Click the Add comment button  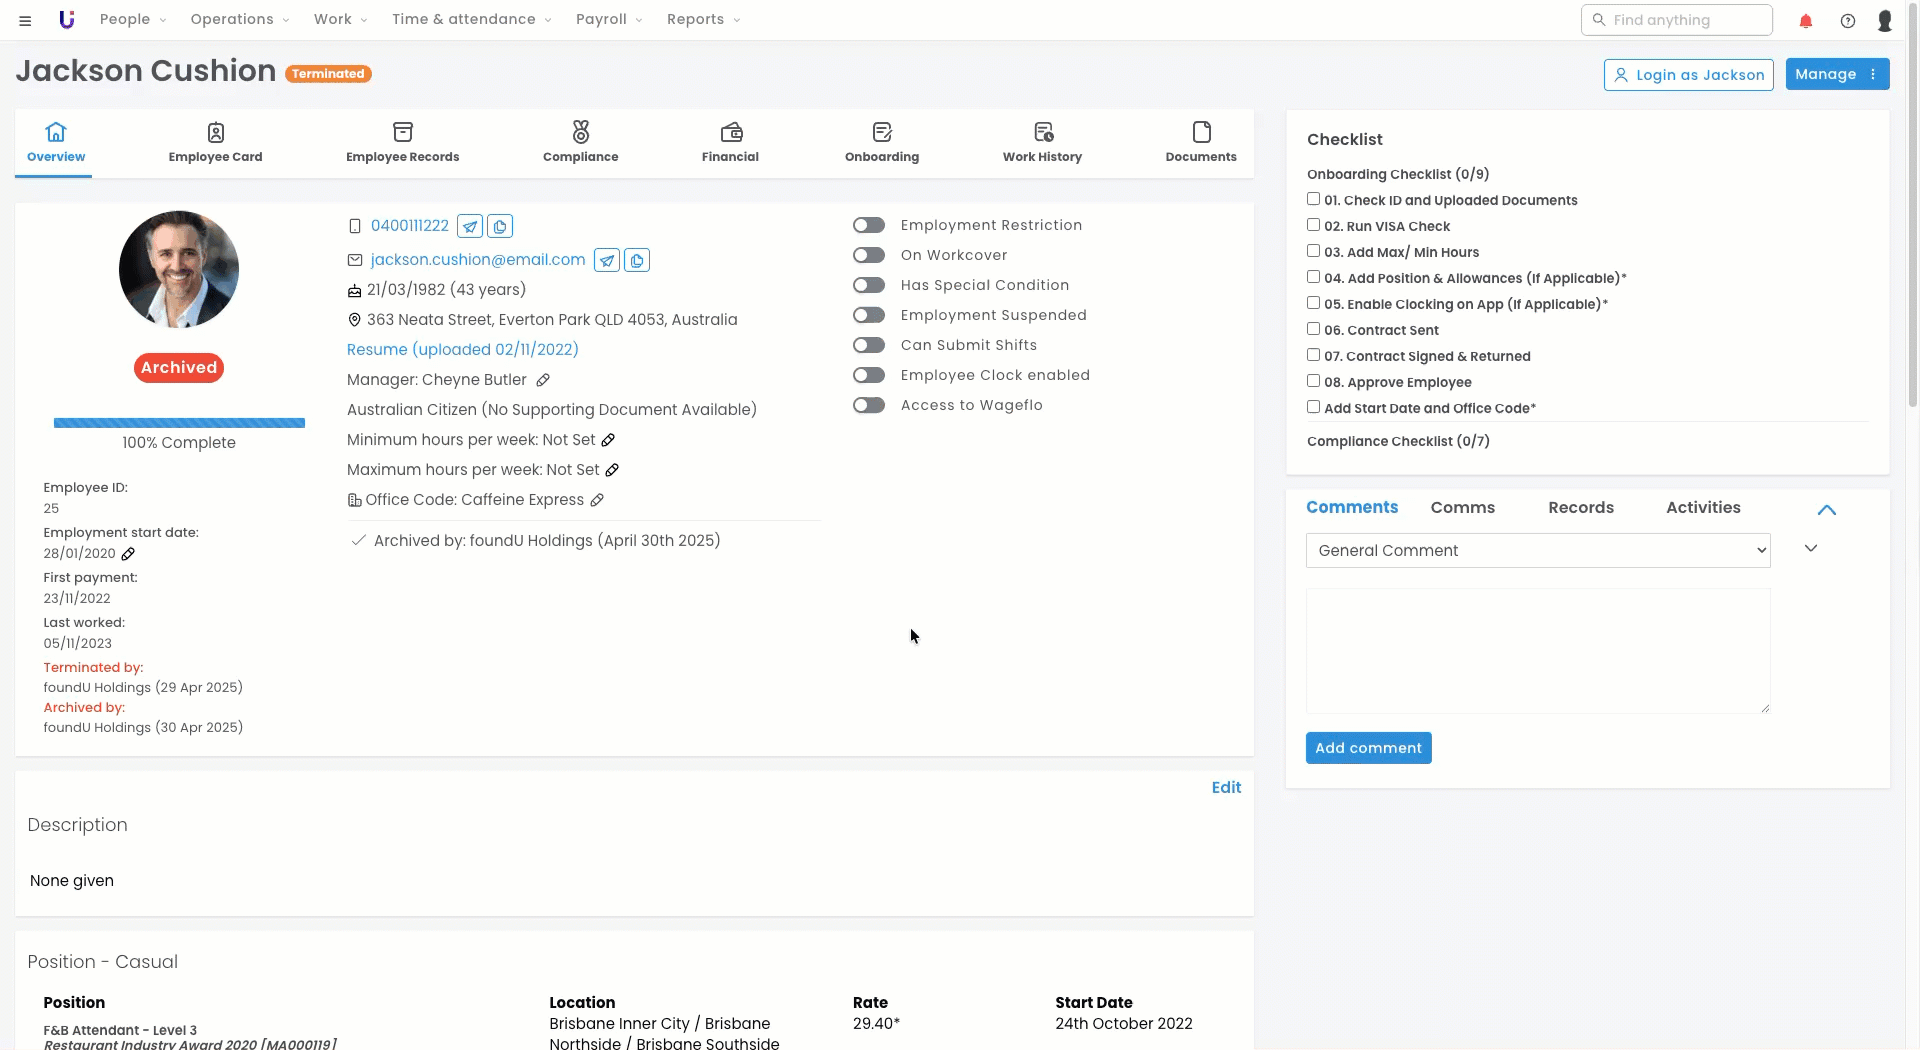(x=1367, y=748)
